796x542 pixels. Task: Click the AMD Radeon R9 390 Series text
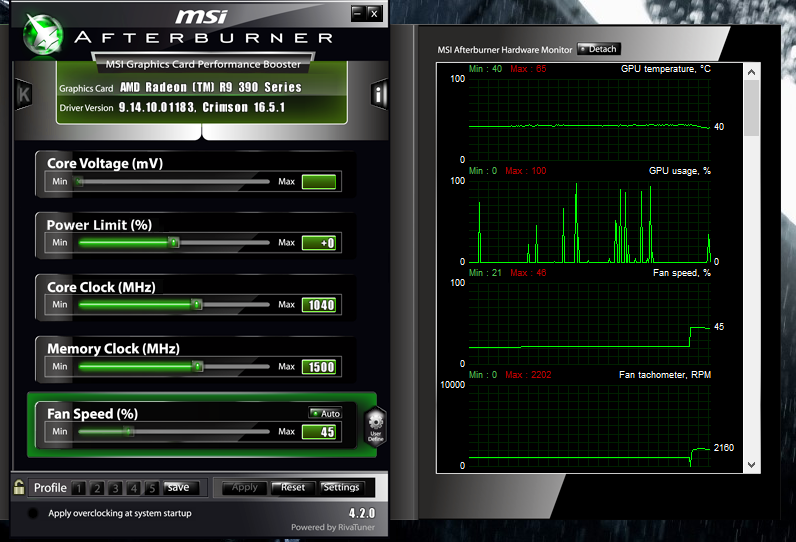click(x=211, y=87)
